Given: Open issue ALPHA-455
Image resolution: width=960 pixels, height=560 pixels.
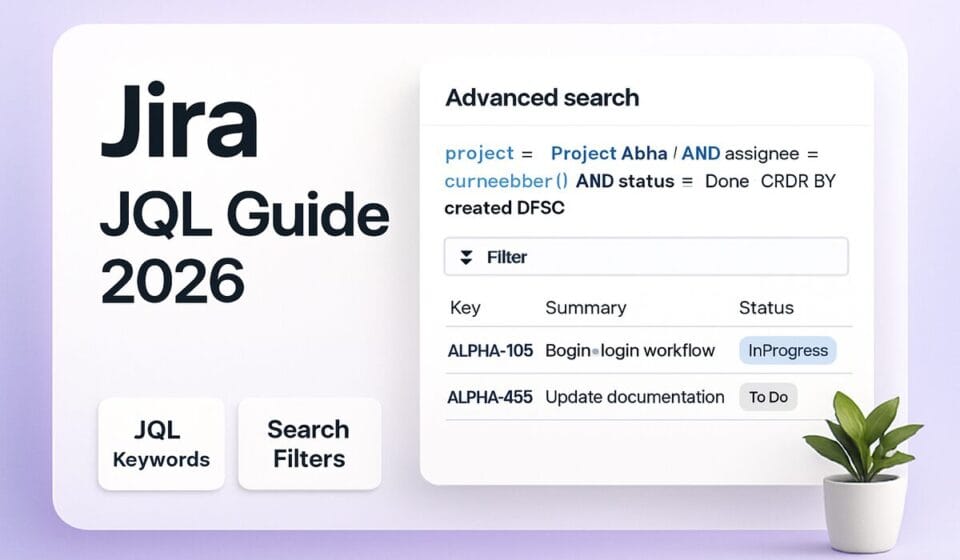Looking at the screenshot, I should coord(490,397).
